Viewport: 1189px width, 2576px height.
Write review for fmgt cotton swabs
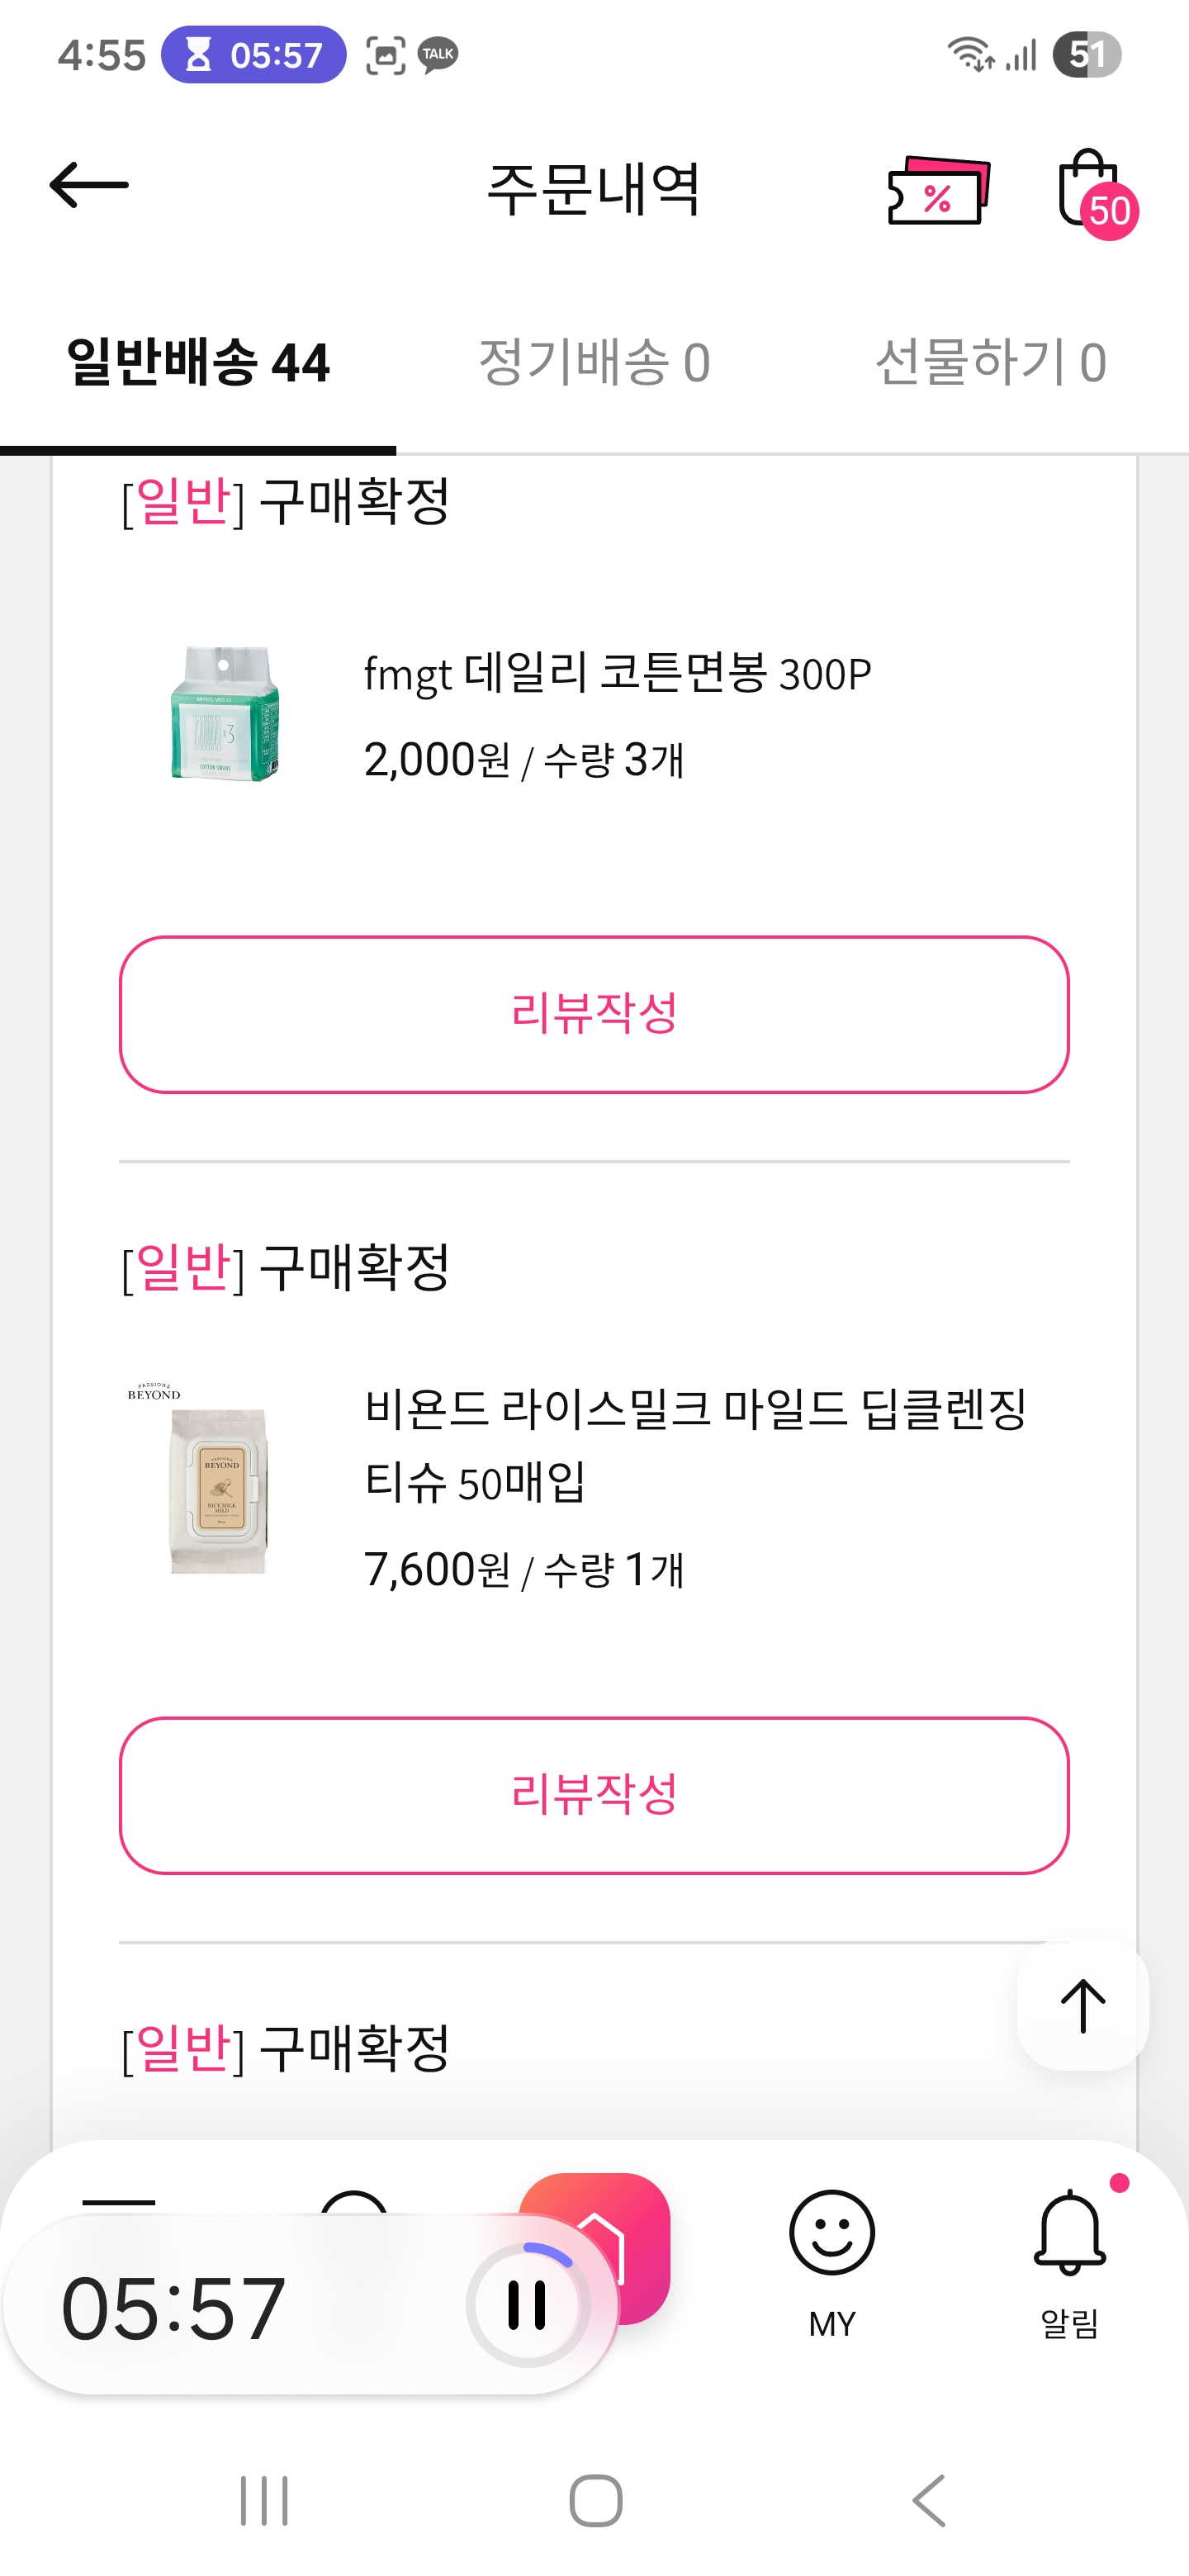(594, 1014)
